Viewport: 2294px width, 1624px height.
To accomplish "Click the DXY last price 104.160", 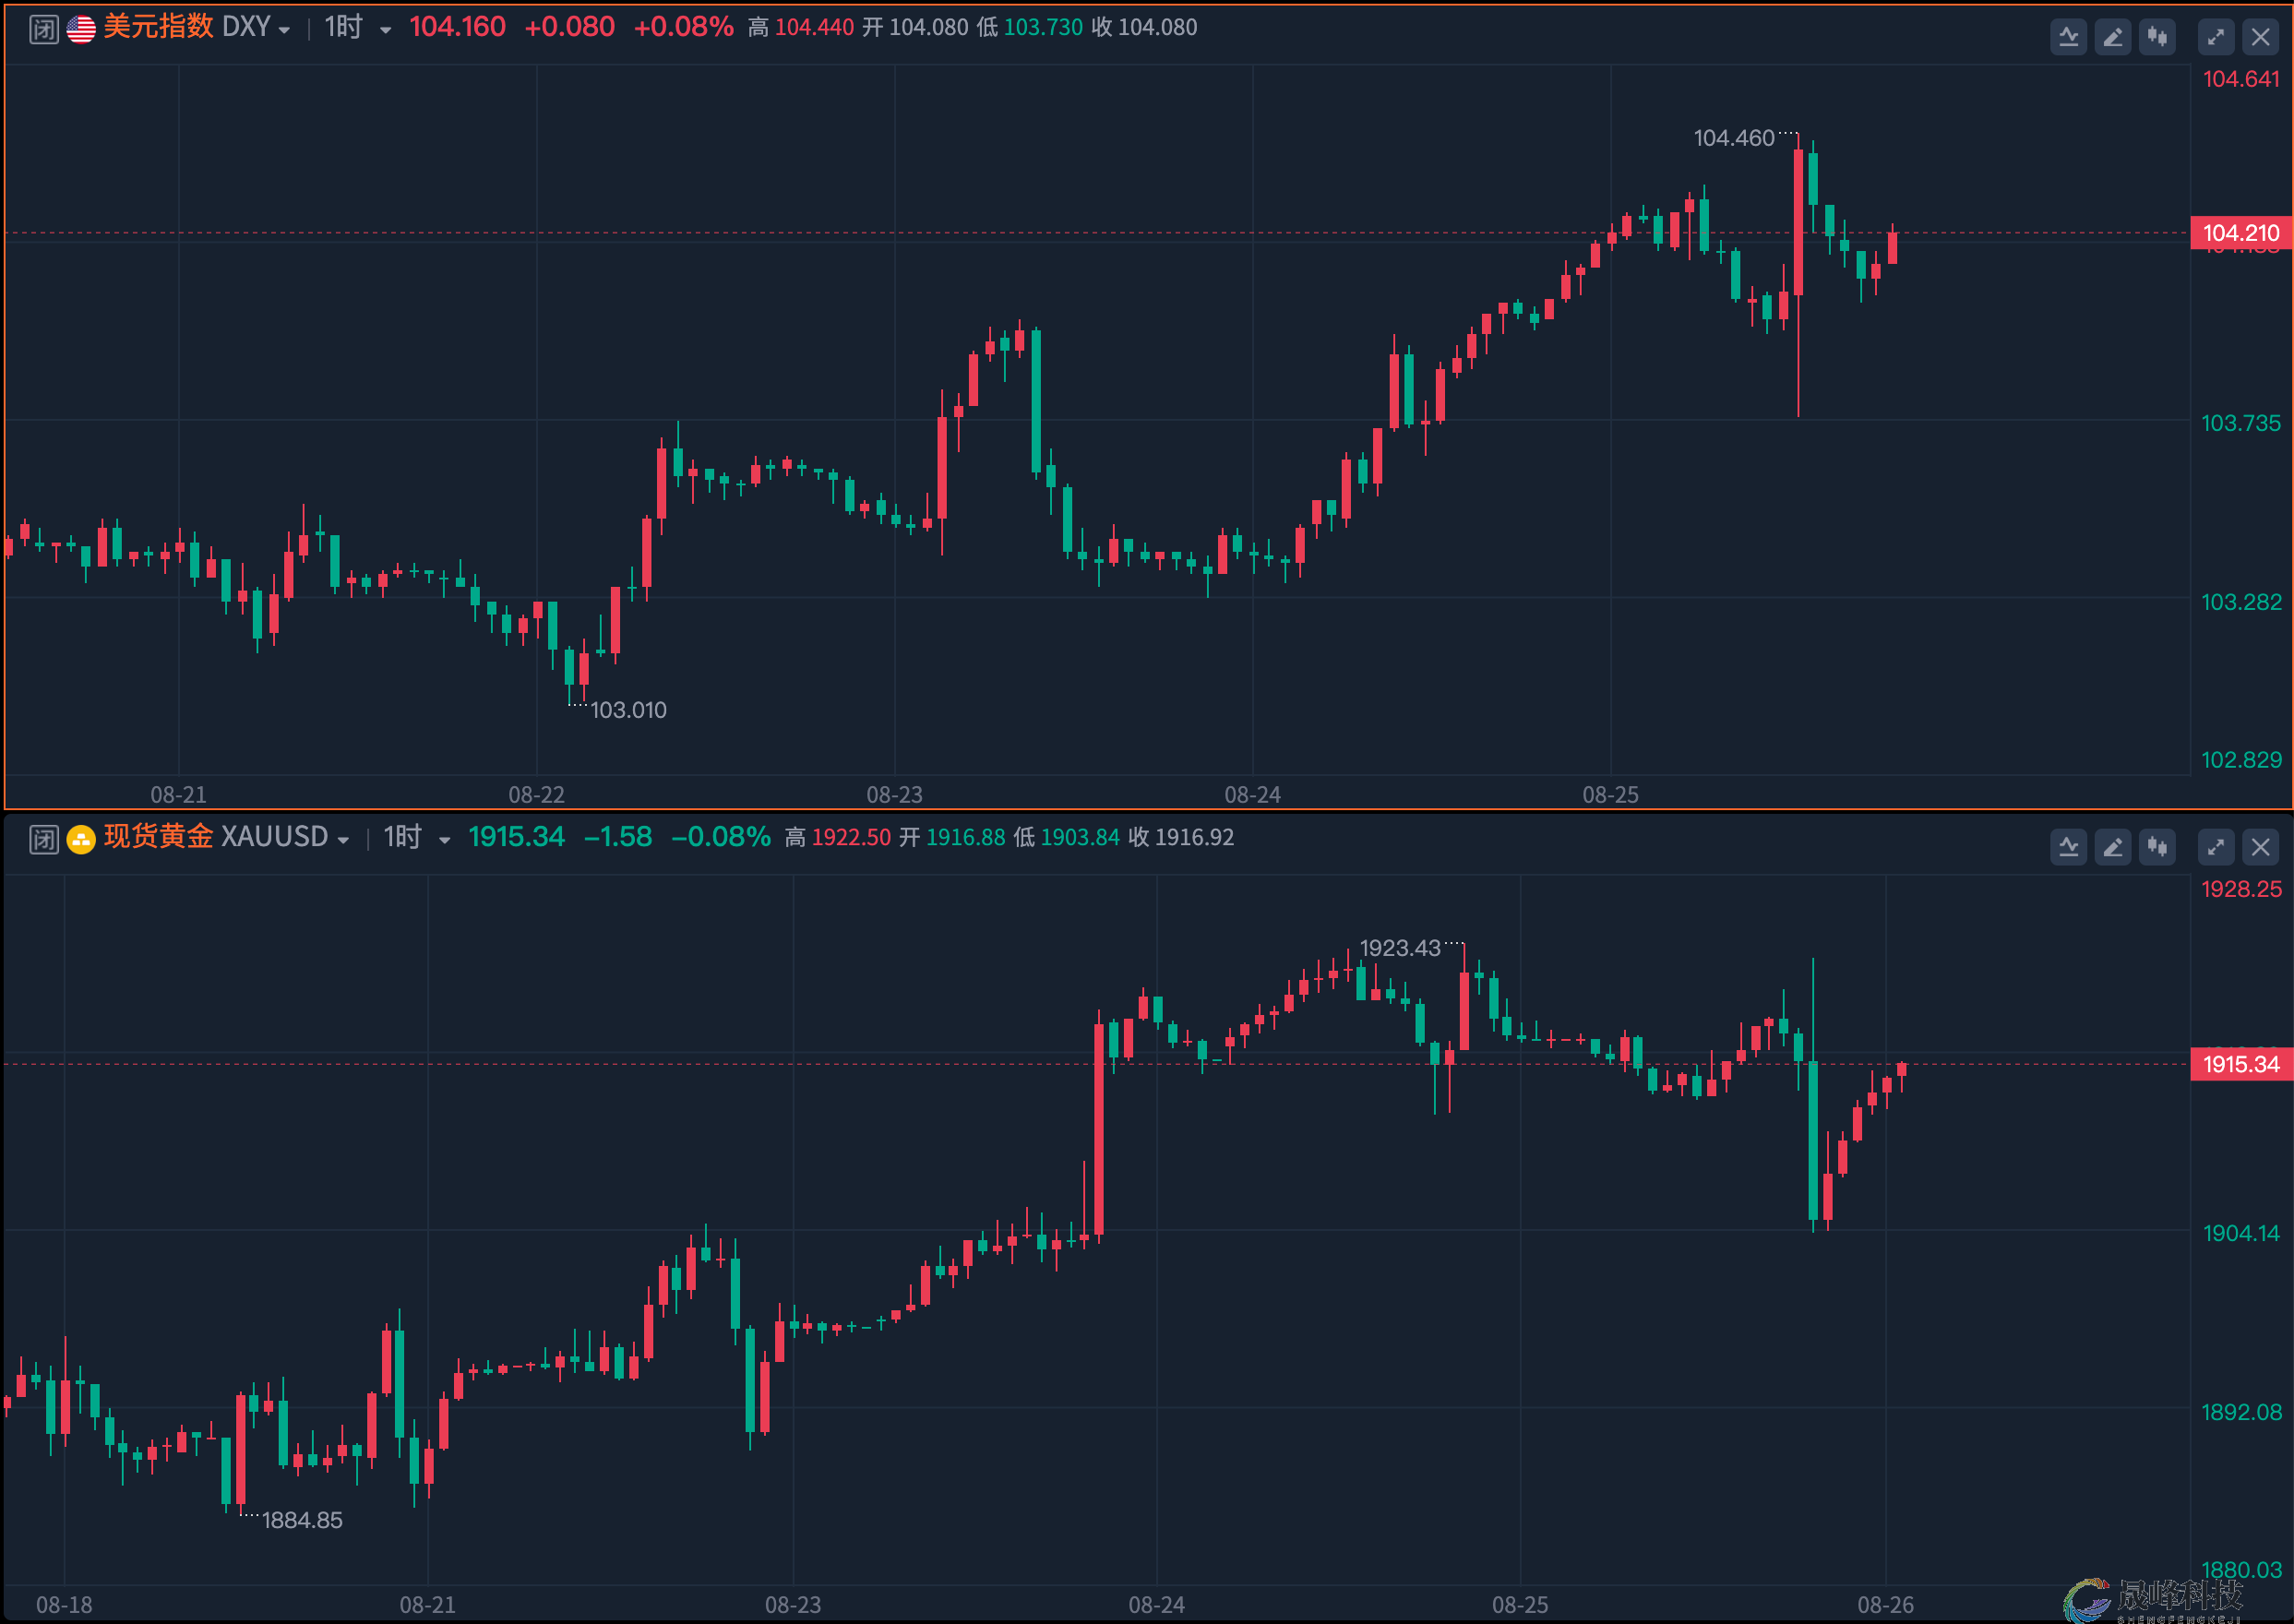I will pyautogui.click(x=457, y=27).
